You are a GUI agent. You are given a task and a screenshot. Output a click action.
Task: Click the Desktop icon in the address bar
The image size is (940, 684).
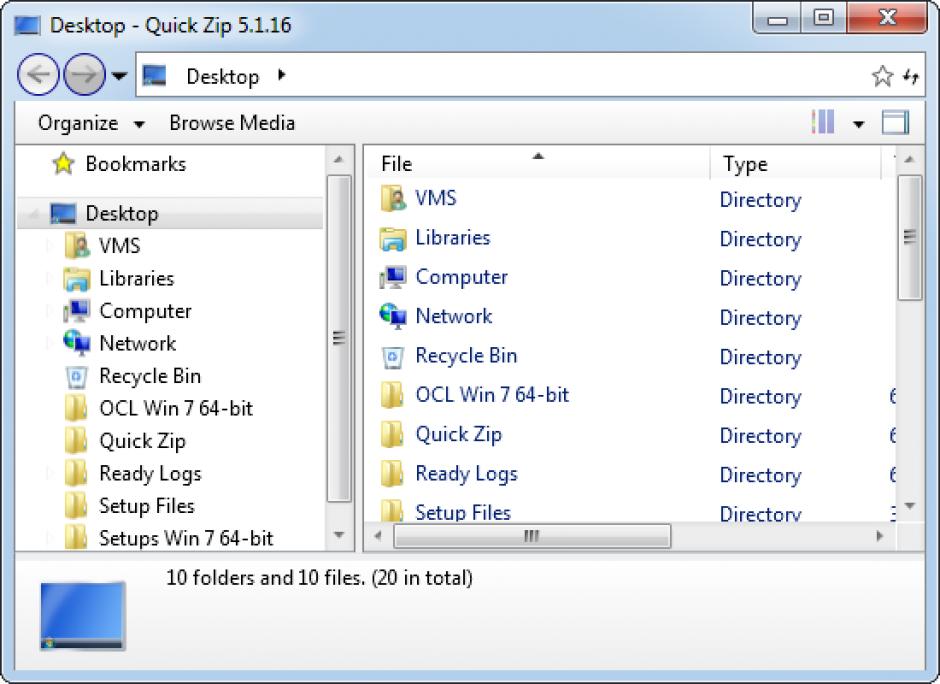tap(155, 76)
